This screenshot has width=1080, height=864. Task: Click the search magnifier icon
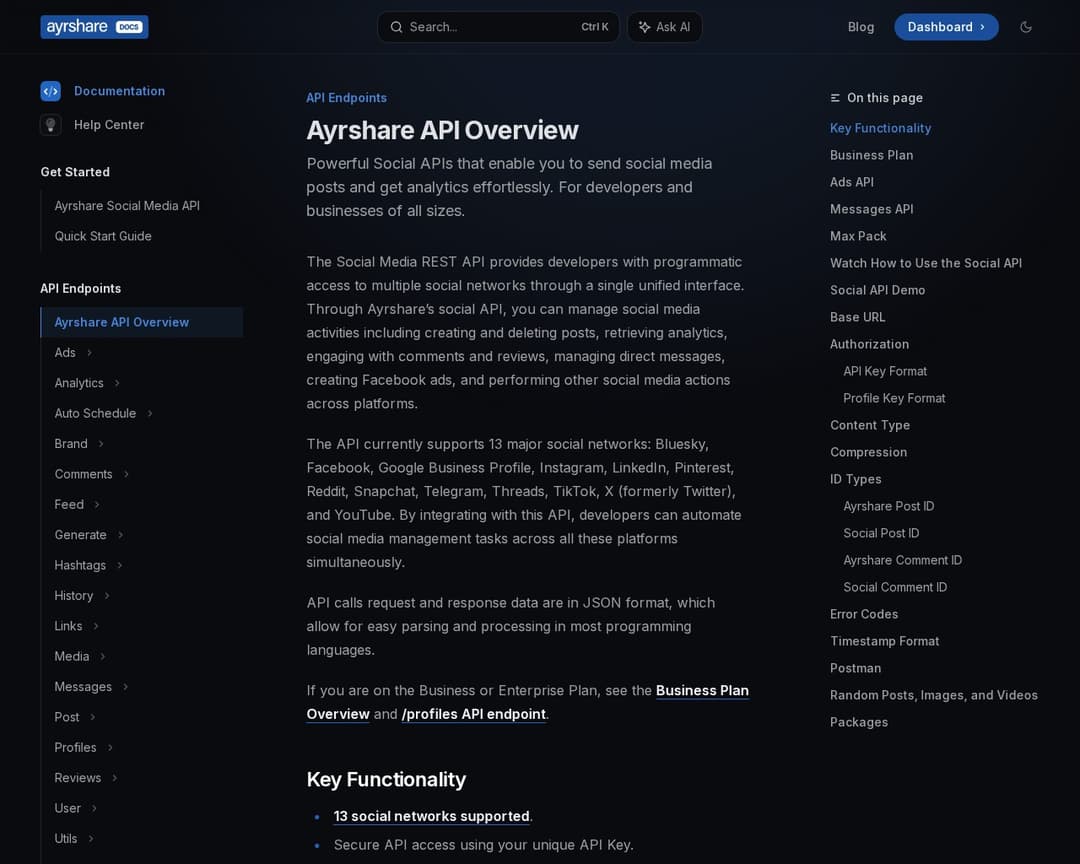coord(396,27)
